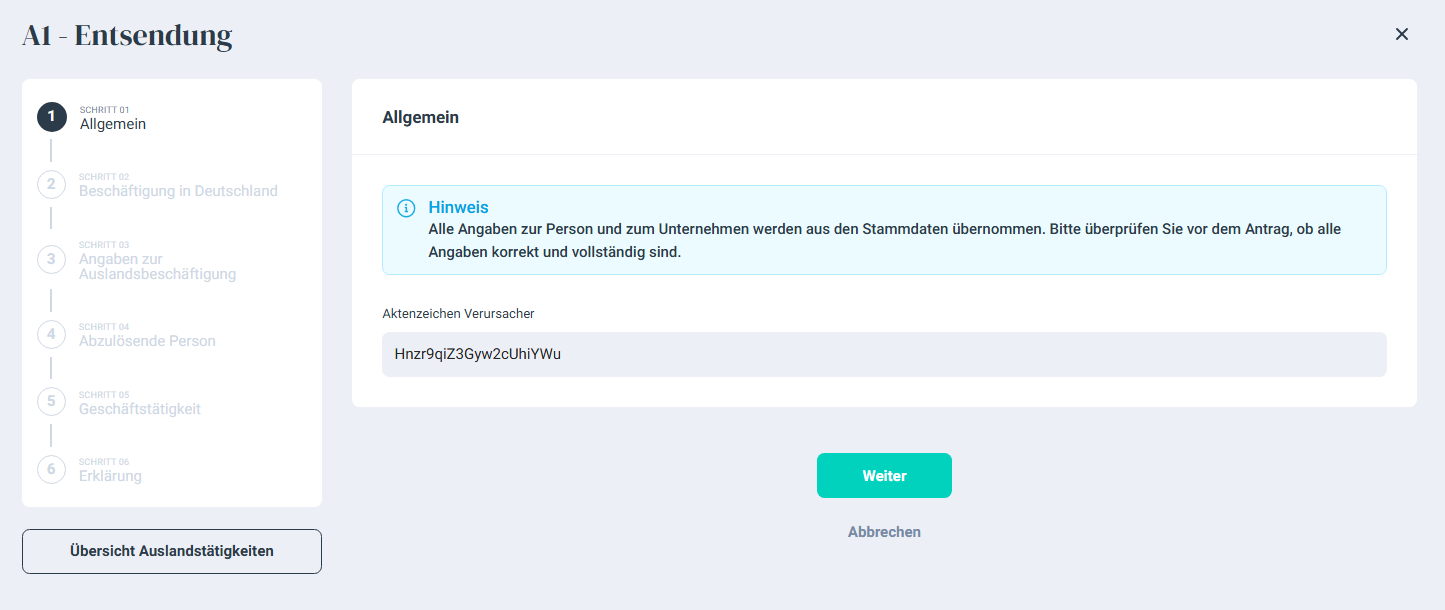Select the Abzulösende Person step label
The width and height of the screenshot is (1445, 610).
click(x=147, y=341)
